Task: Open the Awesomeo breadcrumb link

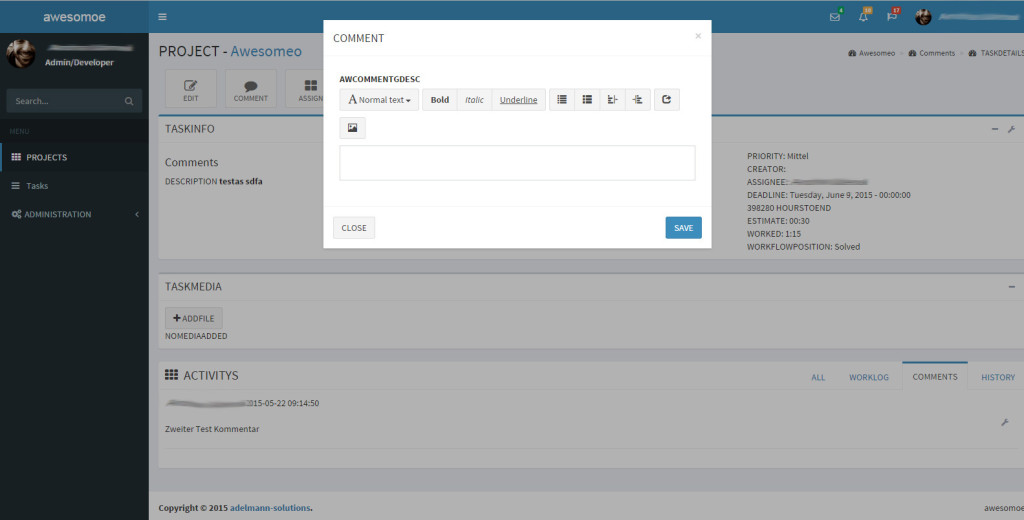Action: (872, 54)
